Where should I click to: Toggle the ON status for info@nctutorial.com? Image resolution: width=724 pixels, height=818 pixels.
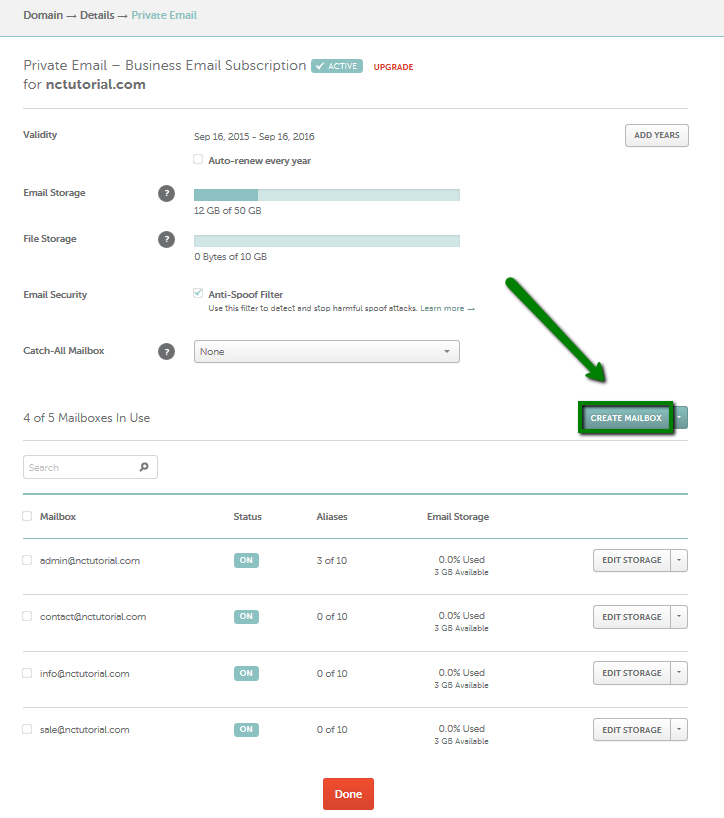[x=246, y=673]
